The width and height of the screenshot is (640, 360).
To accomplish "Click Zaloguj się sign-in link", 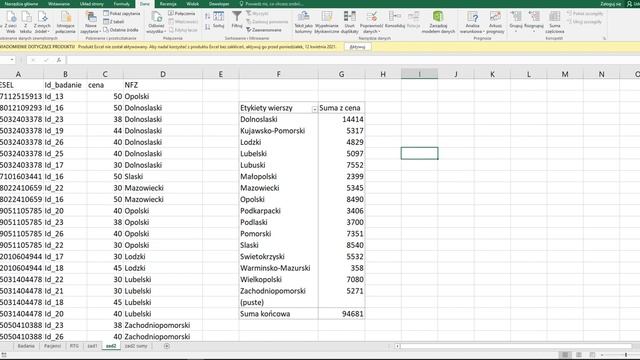I will [x=611, y=4].
